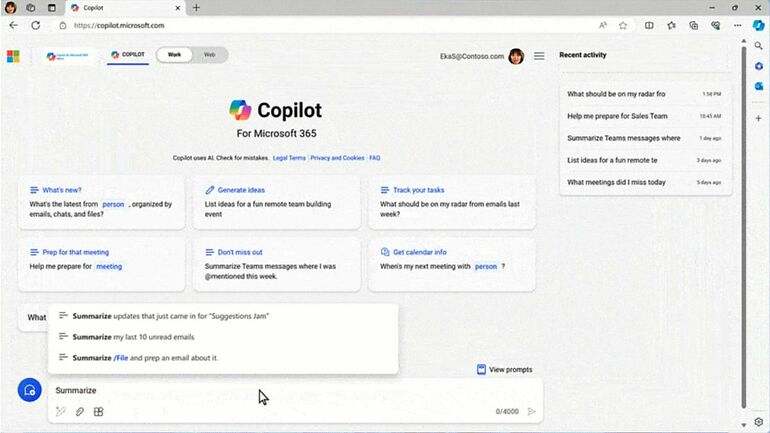Click the address bar URL field
Viewport: 770px width, 433px height.
[x=324, y=25]
